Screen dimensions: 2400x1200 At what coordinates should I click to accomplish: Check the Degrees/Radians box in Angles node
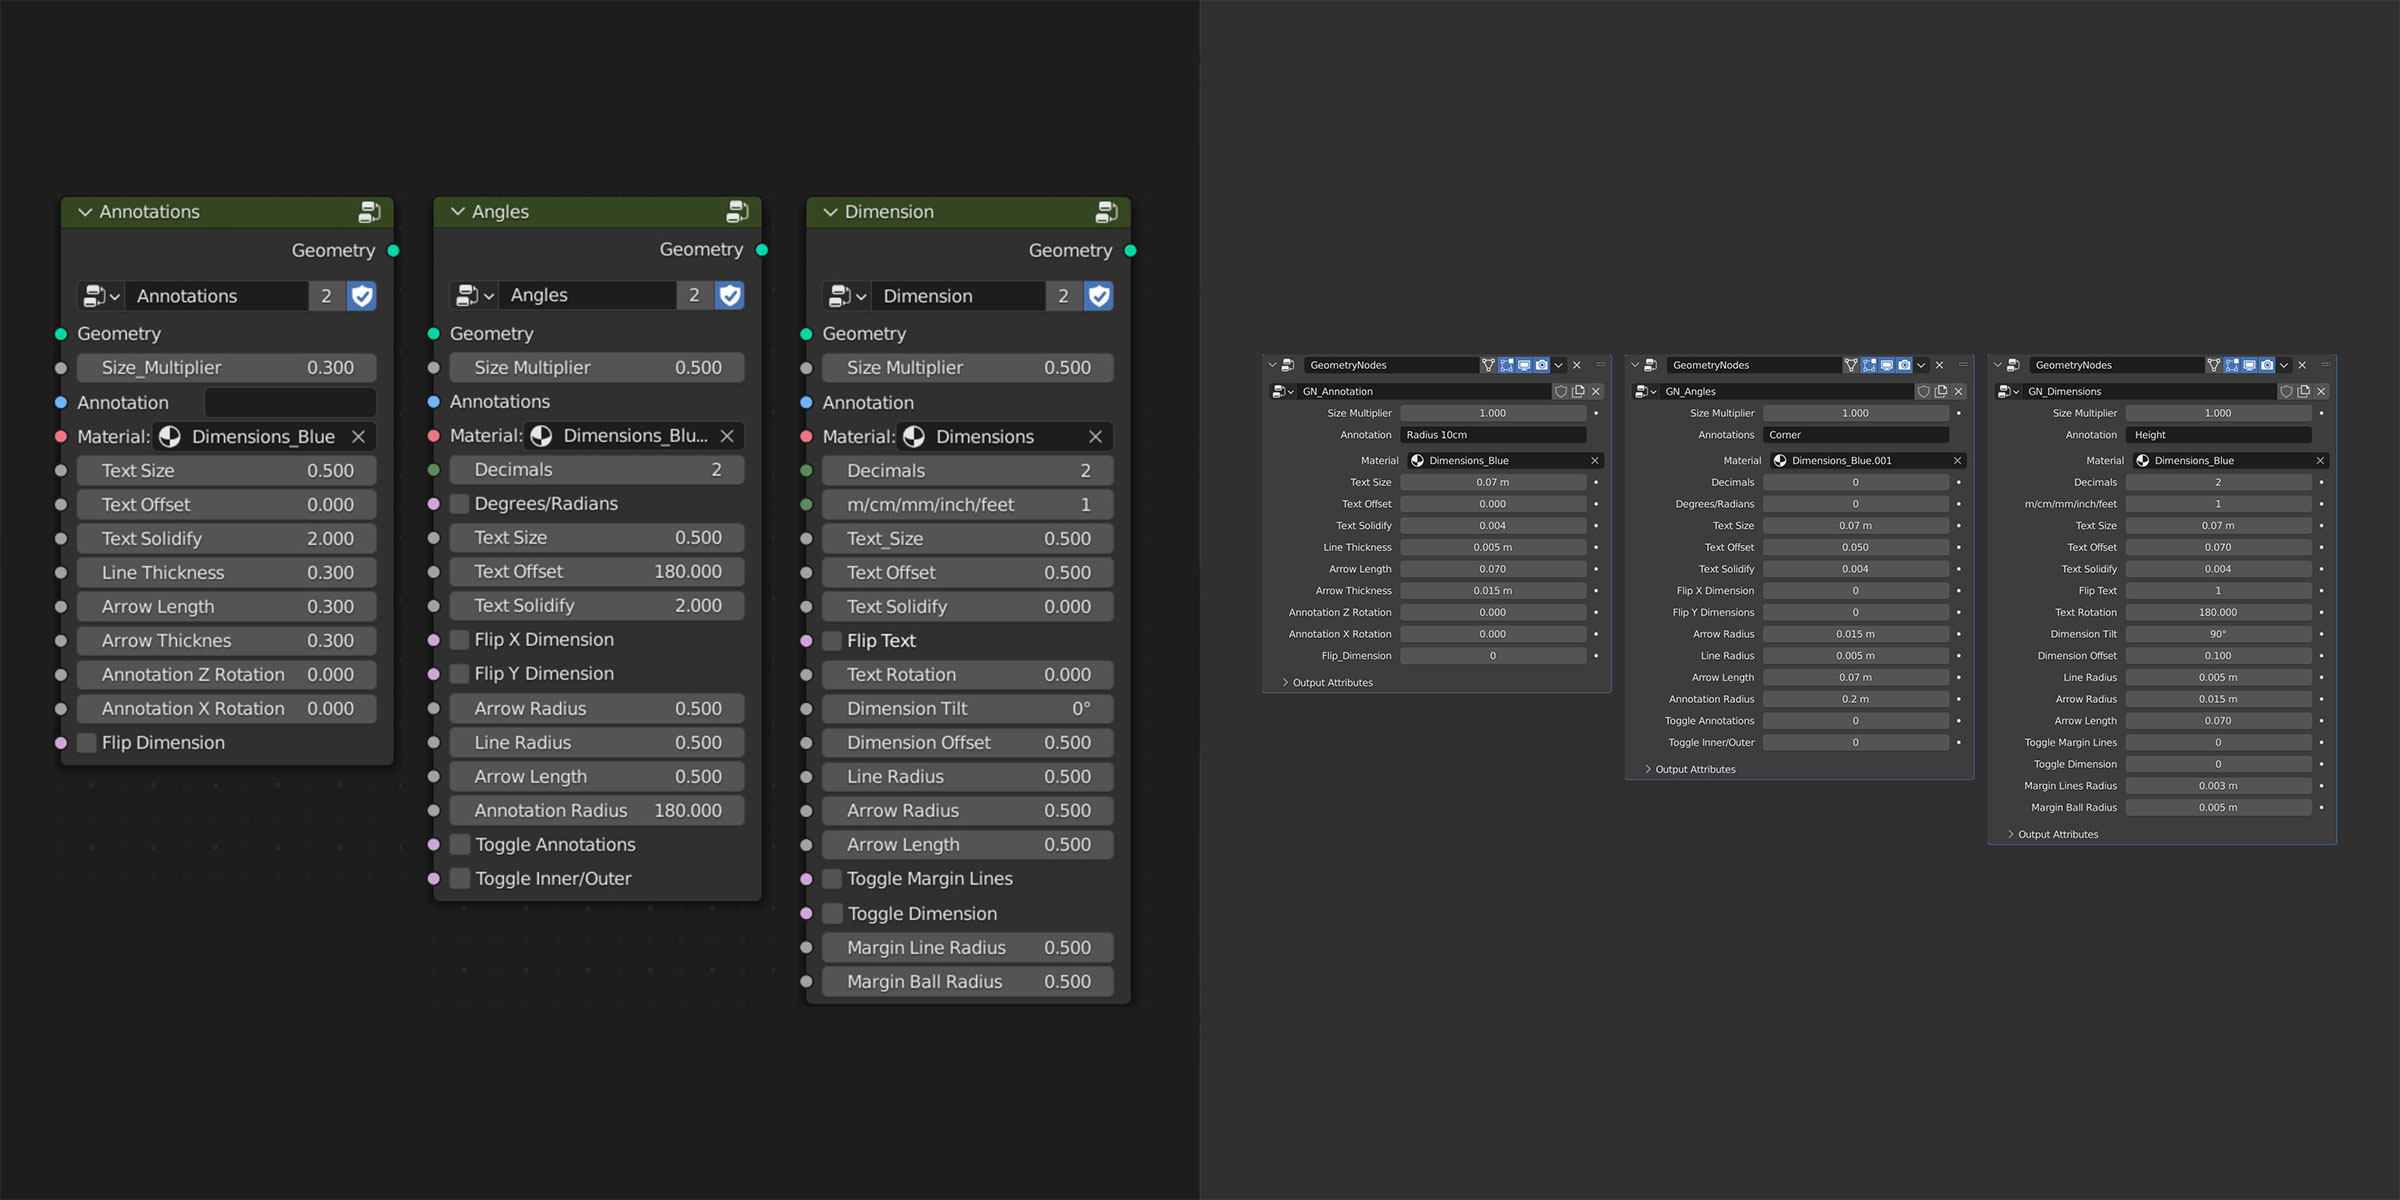pyautogui.click(x=460, y=504)
